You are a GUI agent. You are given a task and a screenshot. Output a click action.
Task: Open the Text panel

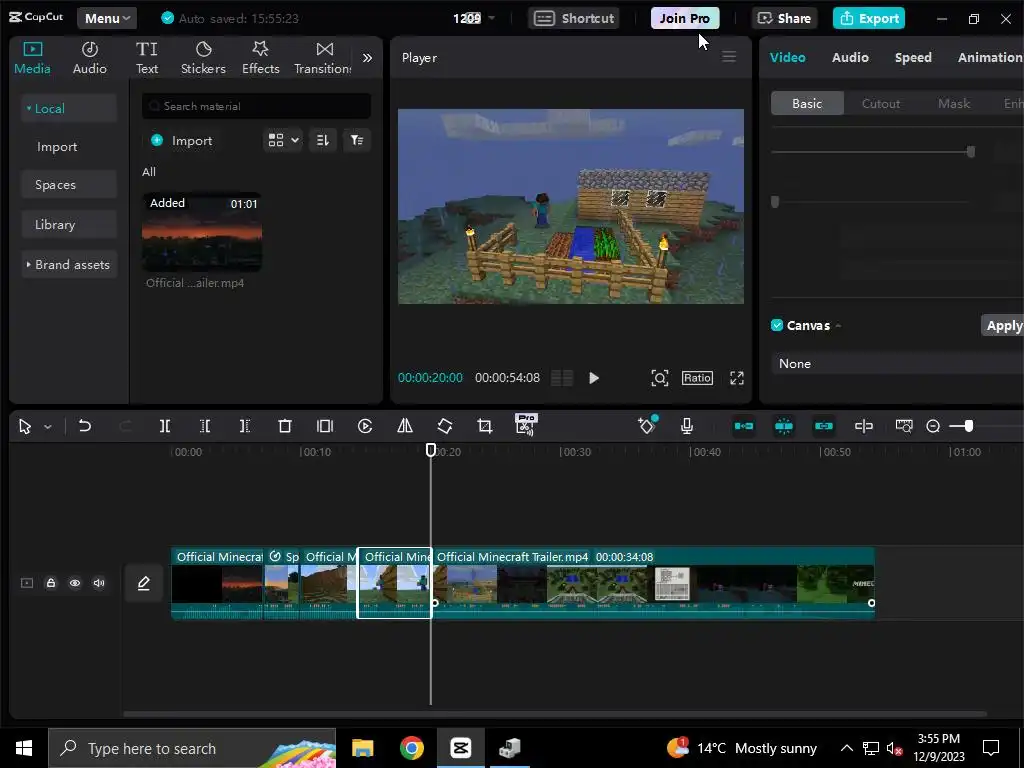[146, 57]
